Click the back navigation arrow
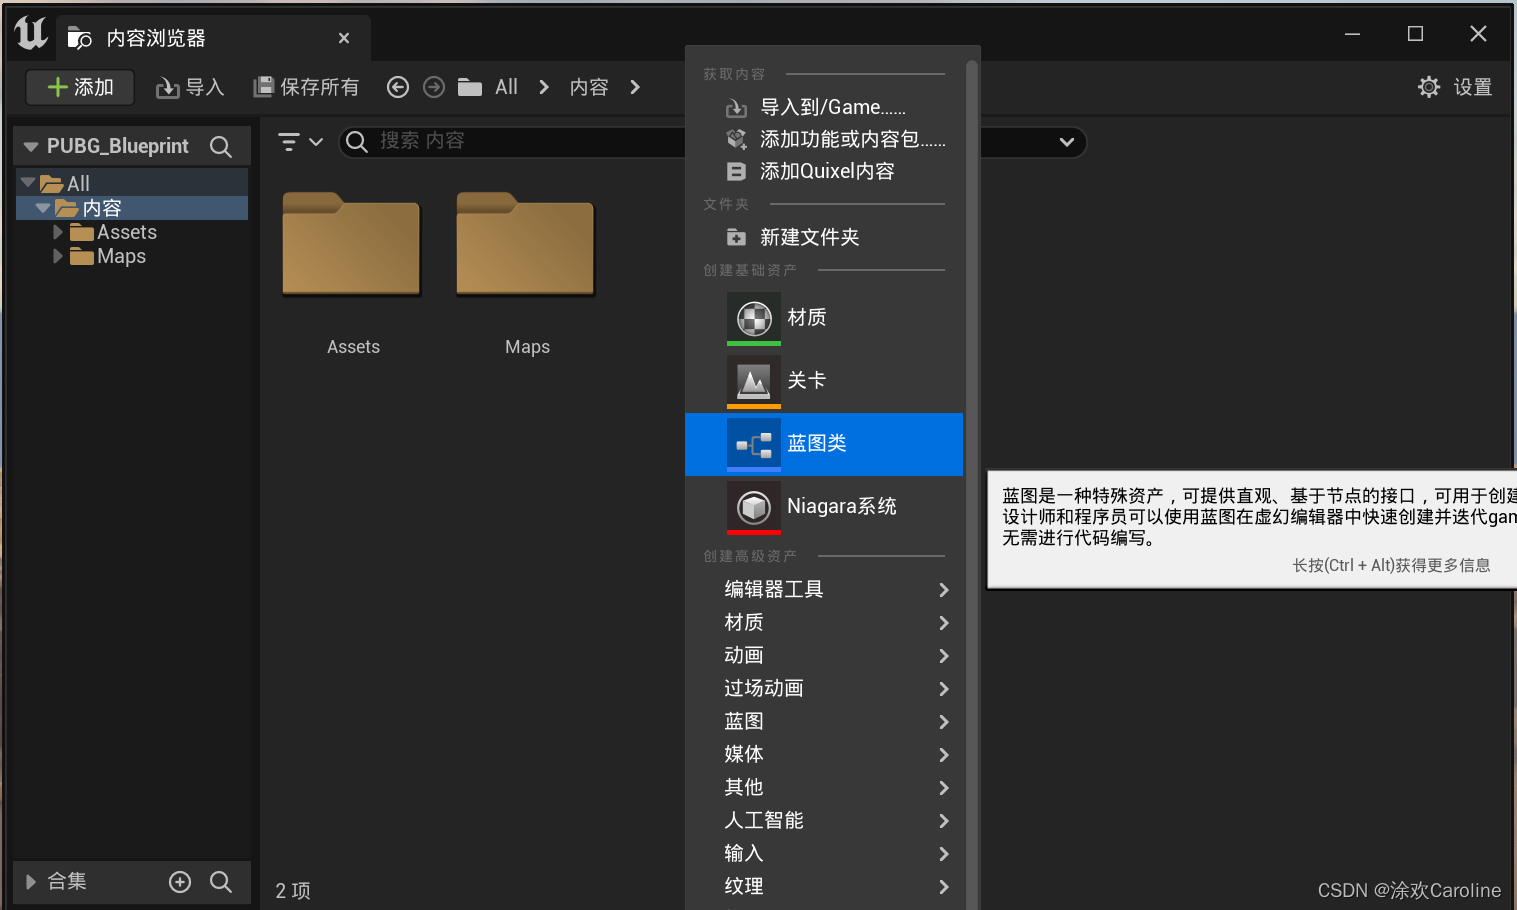The height and width of the screenshot is (910, 1517). (397, 87)
